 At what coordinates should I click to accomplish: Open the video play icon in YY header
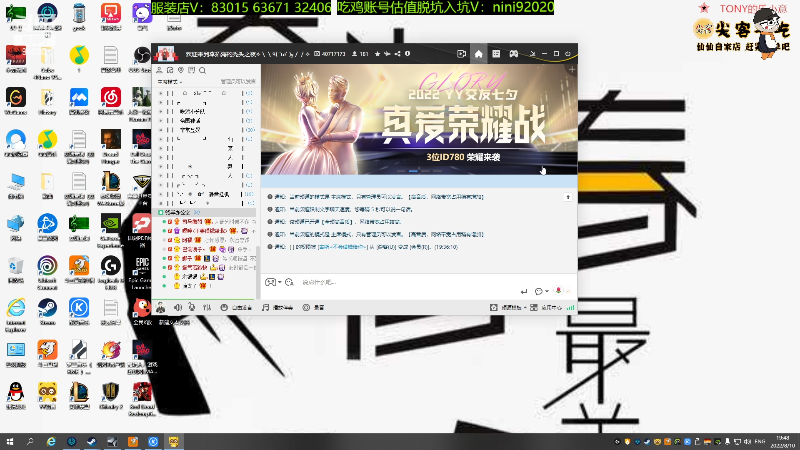pos(461,54)
